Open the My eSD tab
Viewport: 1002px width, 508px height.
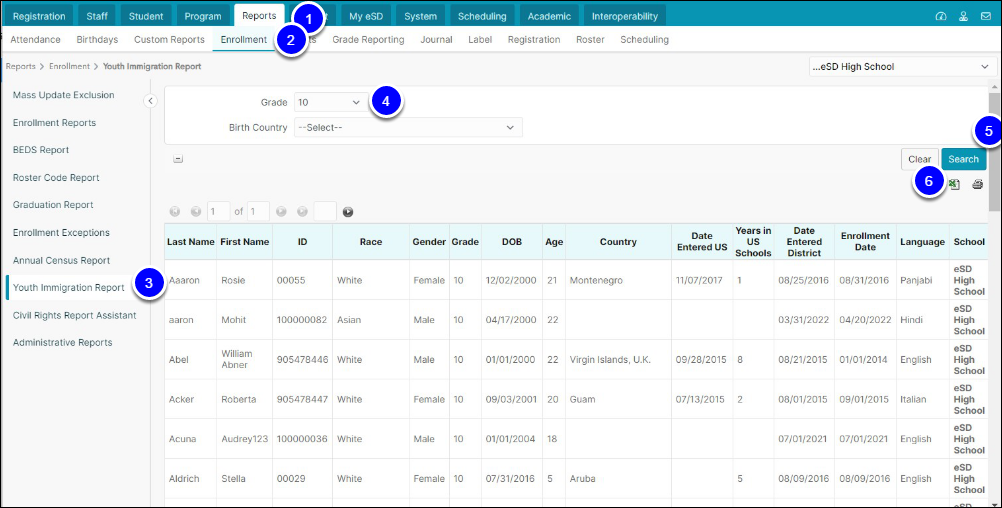(x=366, y=16)
